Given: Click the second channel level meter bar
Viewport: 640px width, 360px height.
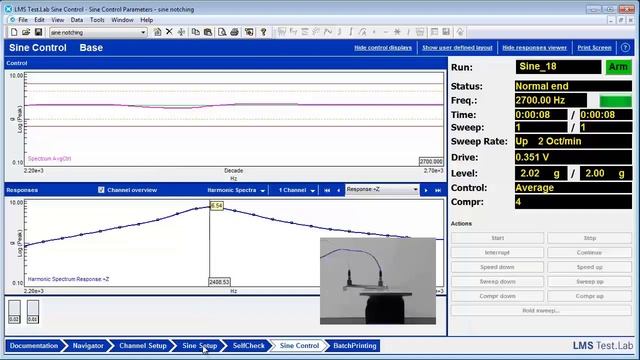Looking at the screenshot, I should point(33,312).
